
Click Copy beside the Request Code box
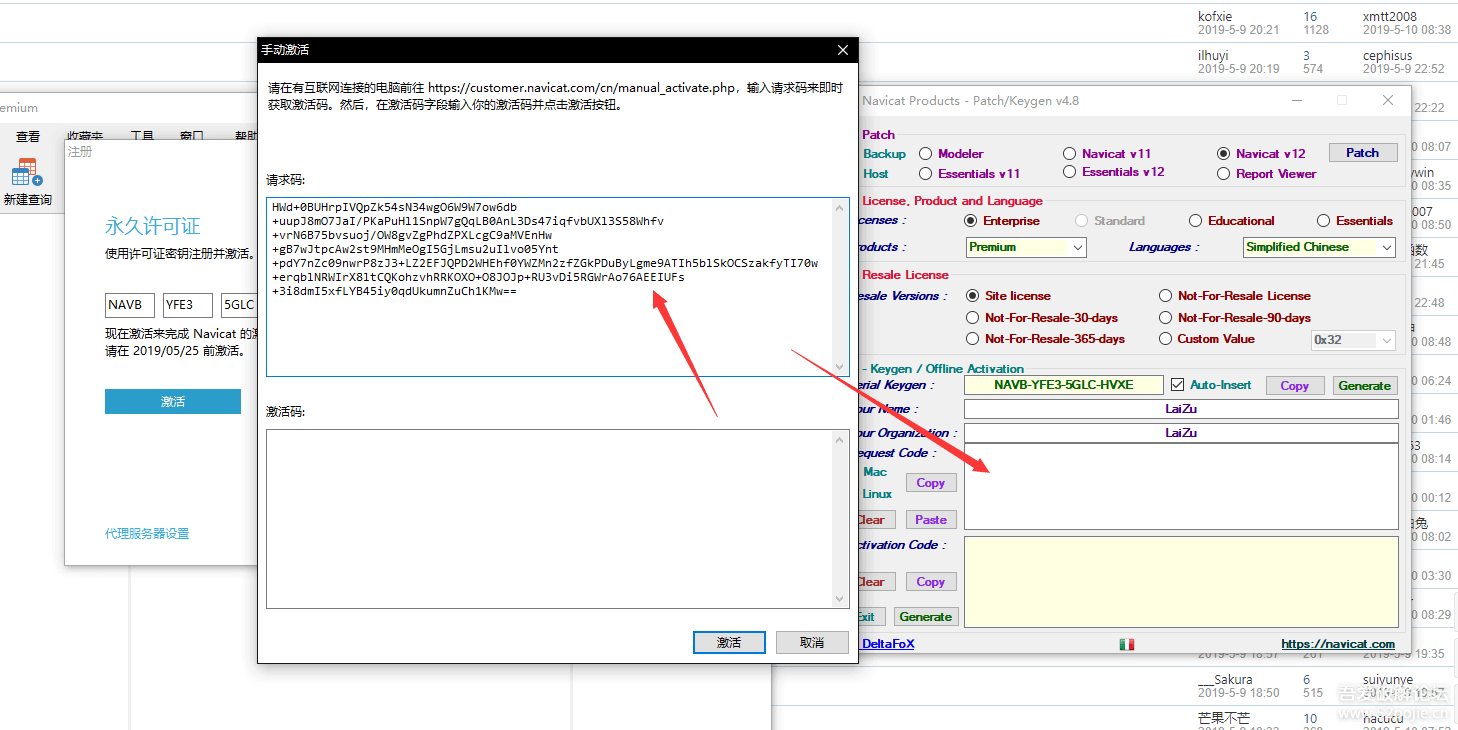(931, 483)
